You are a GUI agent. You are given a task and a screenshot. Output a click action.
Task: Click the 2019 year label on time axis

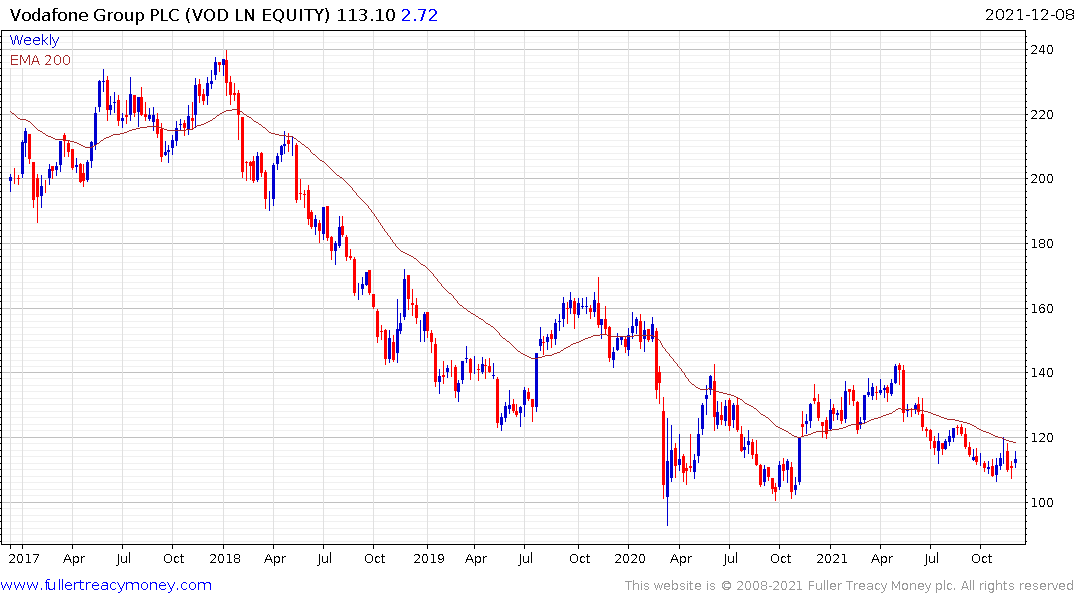click(429, 558)
